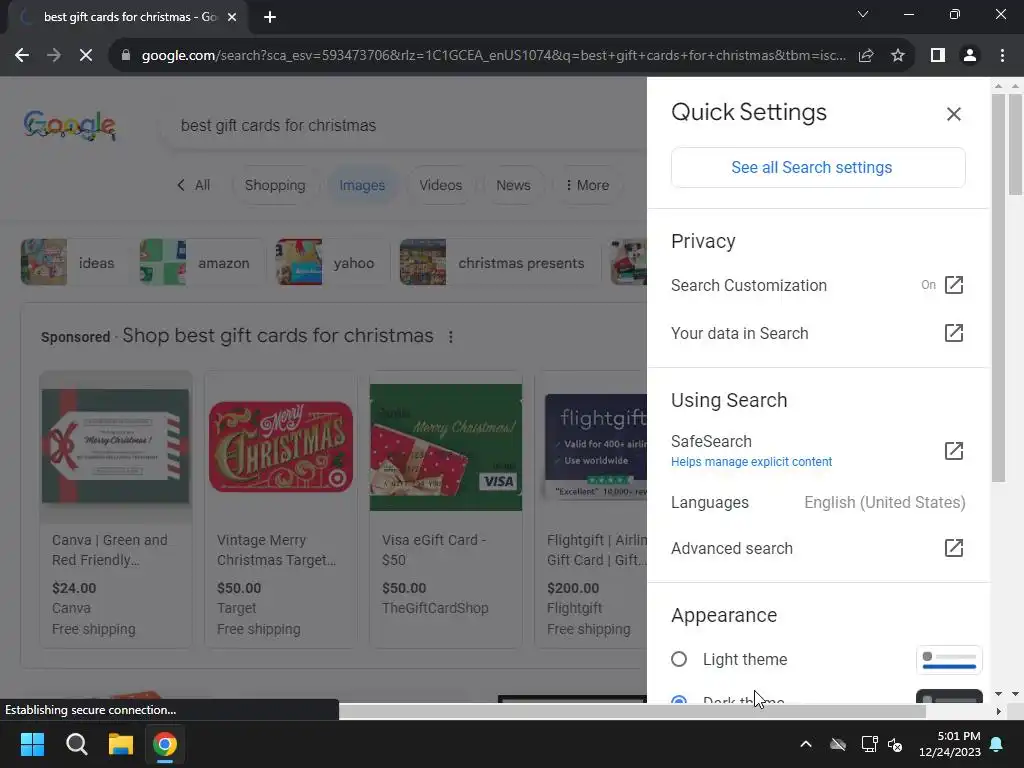Open the network display tray icon
Screen dimensions: 1024x768
(869, 744)
